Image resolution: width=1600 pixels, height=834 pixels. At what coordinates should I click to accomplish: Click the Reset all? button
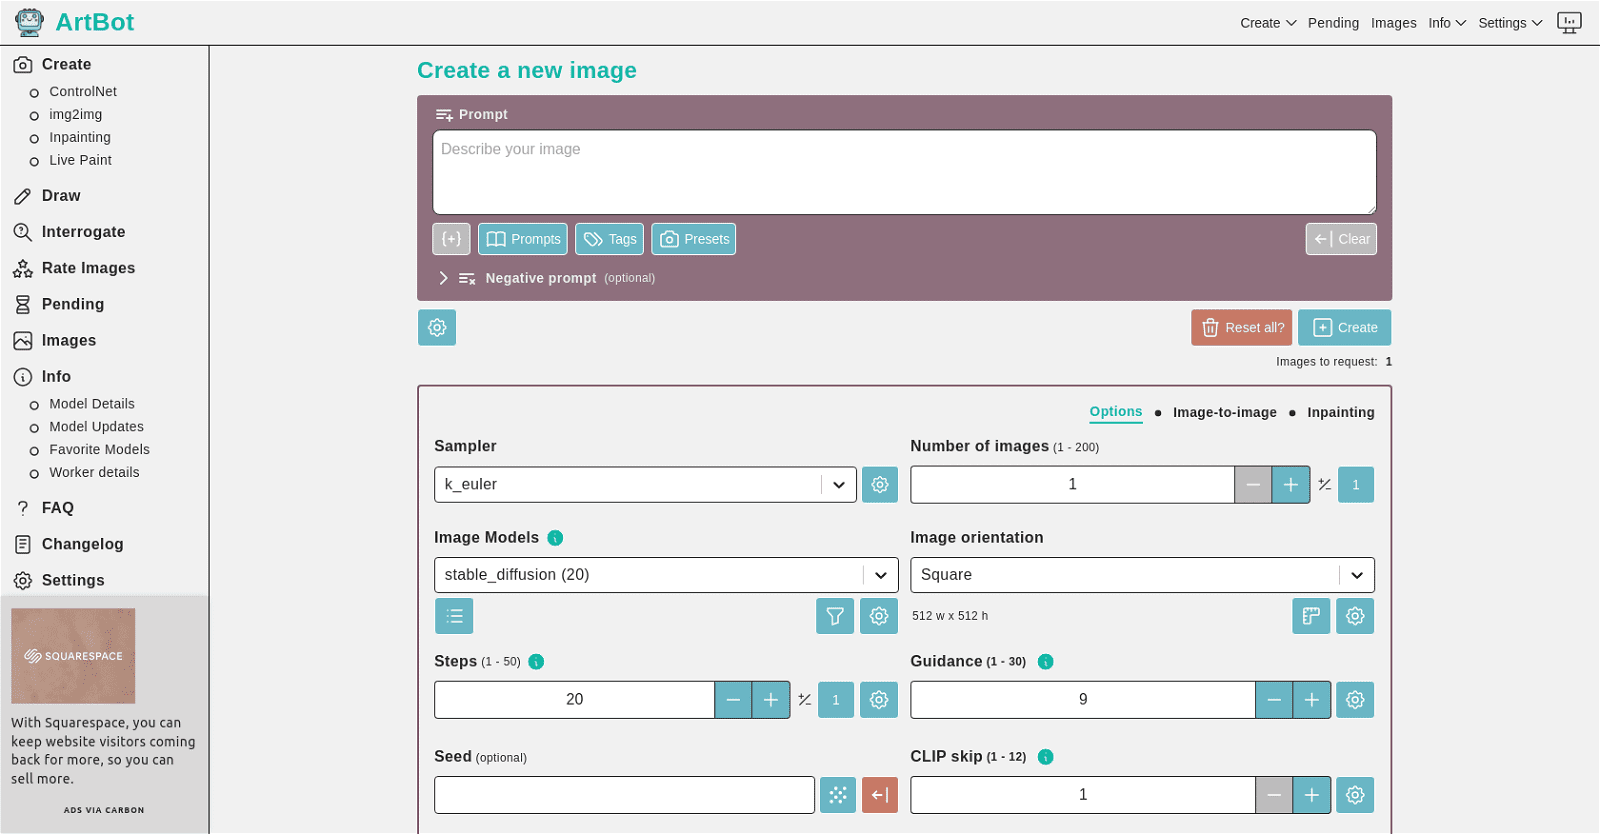click(1241, 327)
